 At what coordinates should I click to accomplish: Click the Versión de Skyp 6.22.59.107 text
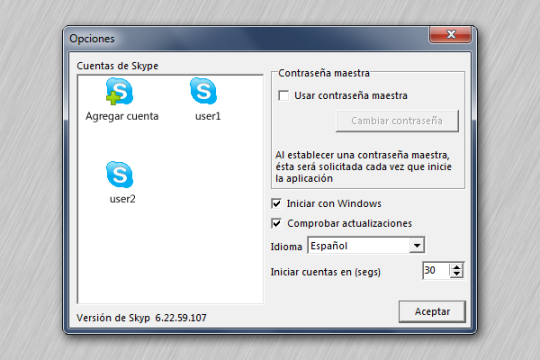[141, 318]
